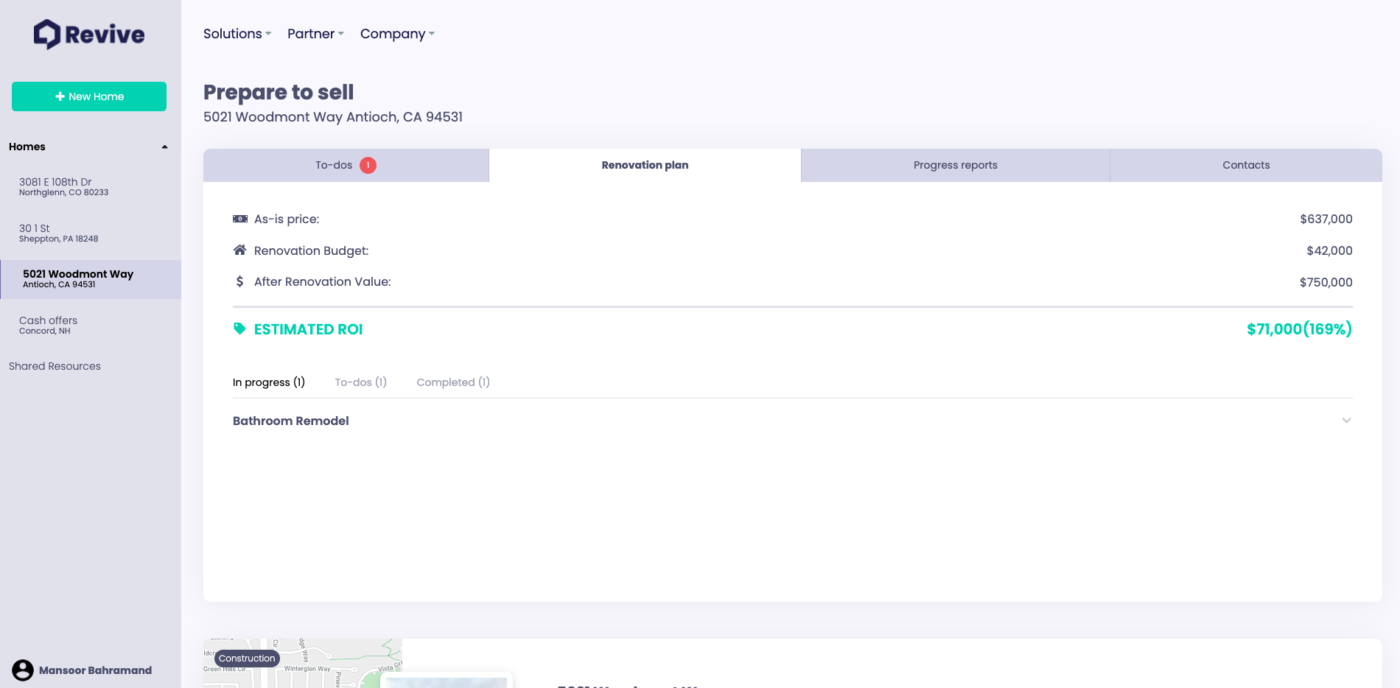Show Completed renovation items
The width and height of the screenshot is (1400, 688).
[452, 381]
